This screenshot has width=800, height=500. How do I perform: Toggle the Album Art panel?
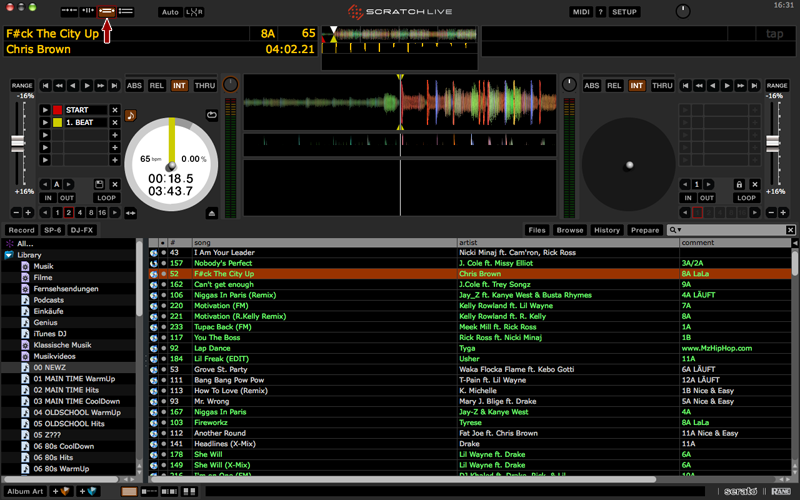[24, 491]
